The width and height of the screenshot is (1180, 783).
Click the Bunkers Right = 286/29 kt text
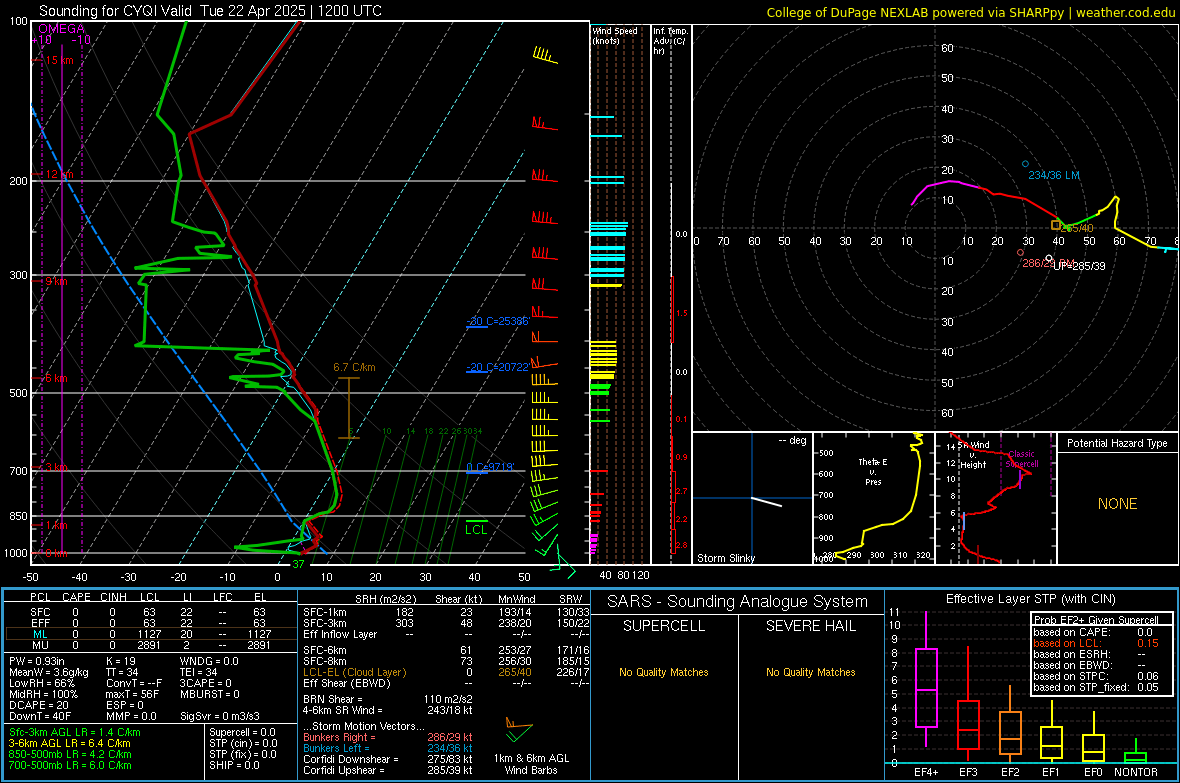coord(388,737)
